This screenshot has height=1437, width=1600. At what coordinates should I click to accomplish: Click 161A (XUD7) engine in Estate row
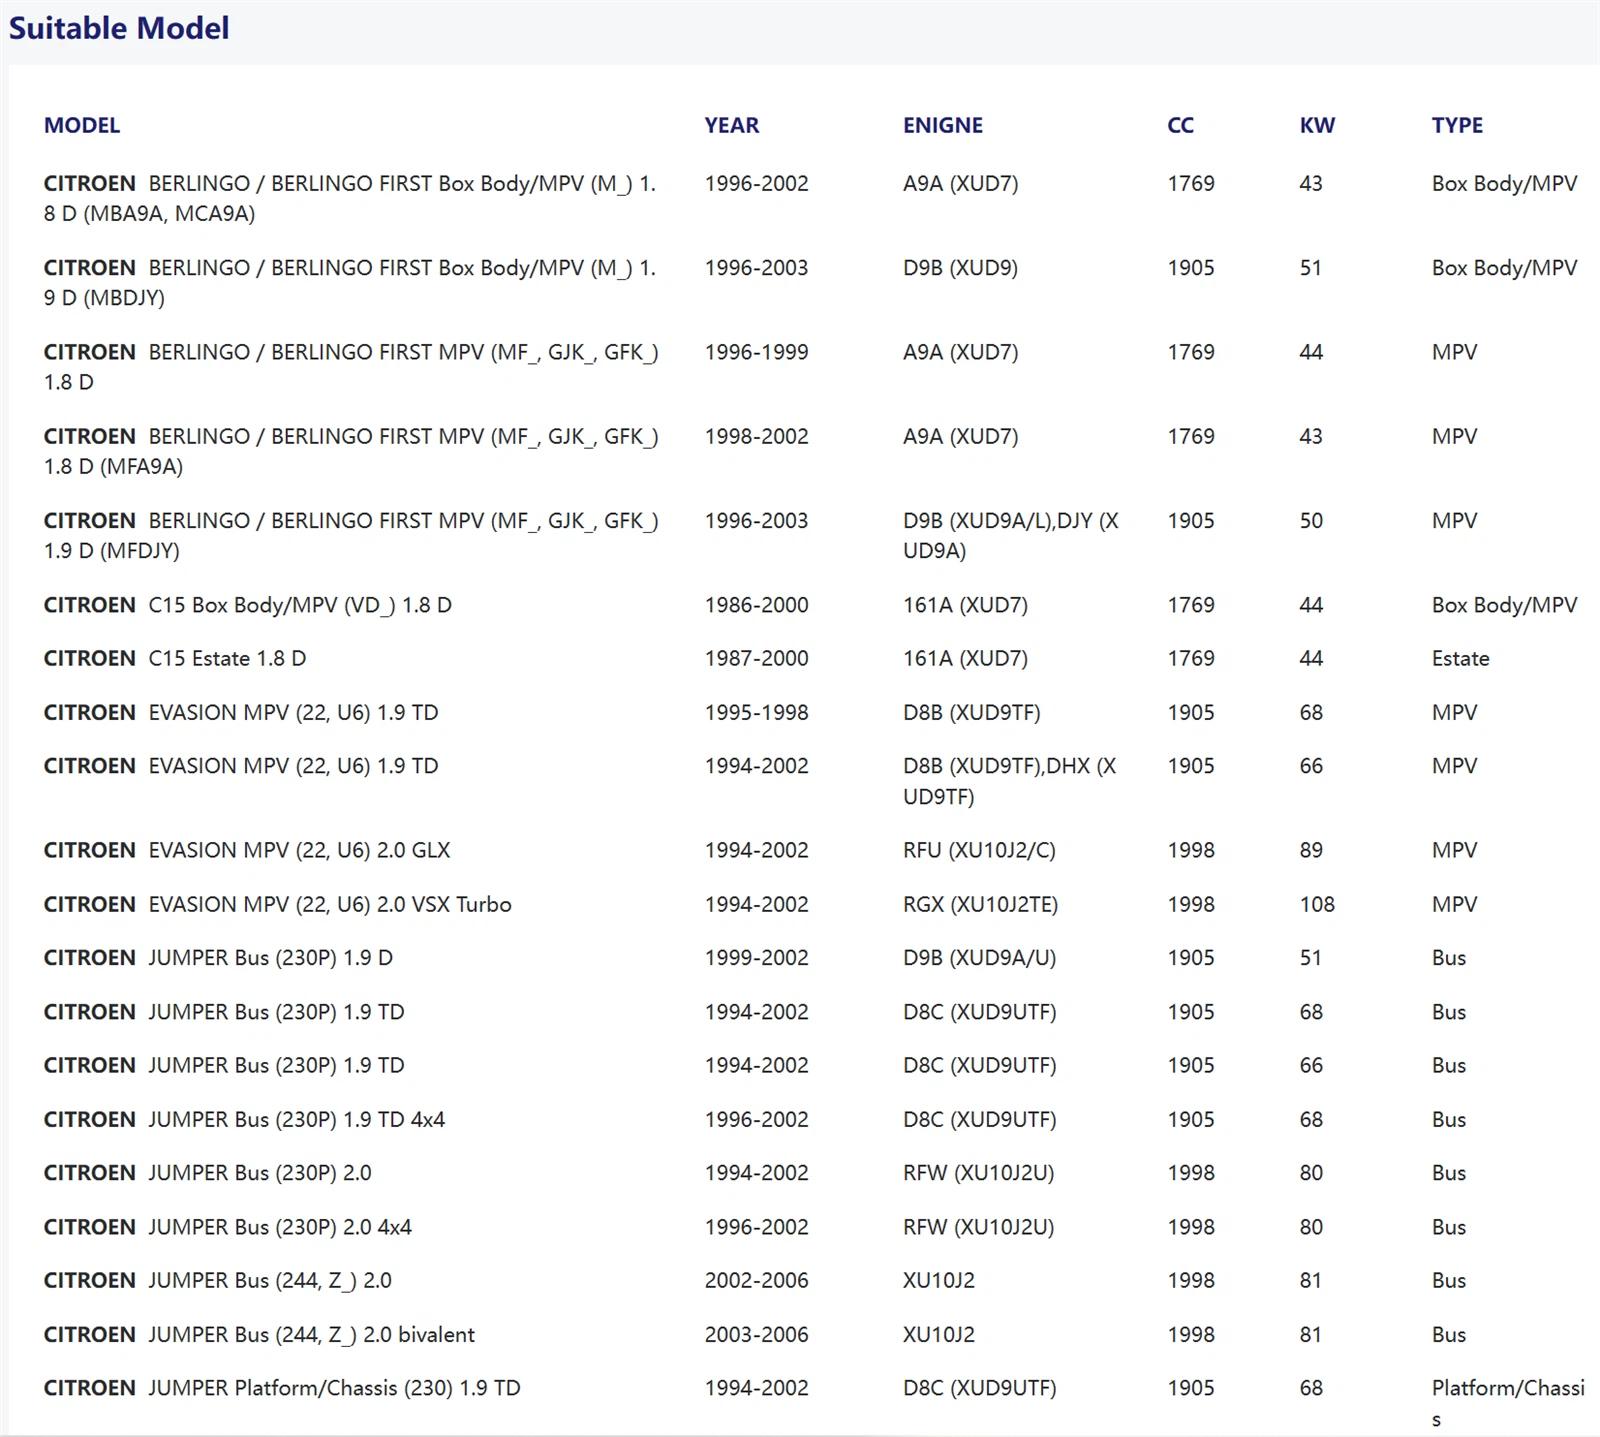point(965,658)
